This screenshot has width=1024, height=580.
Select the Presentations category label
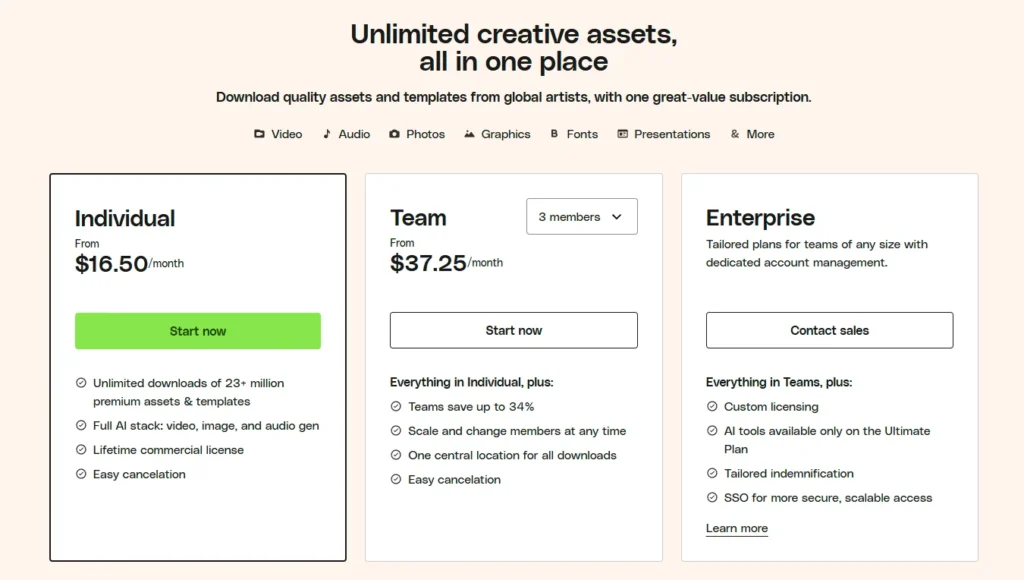coord(672,134)
